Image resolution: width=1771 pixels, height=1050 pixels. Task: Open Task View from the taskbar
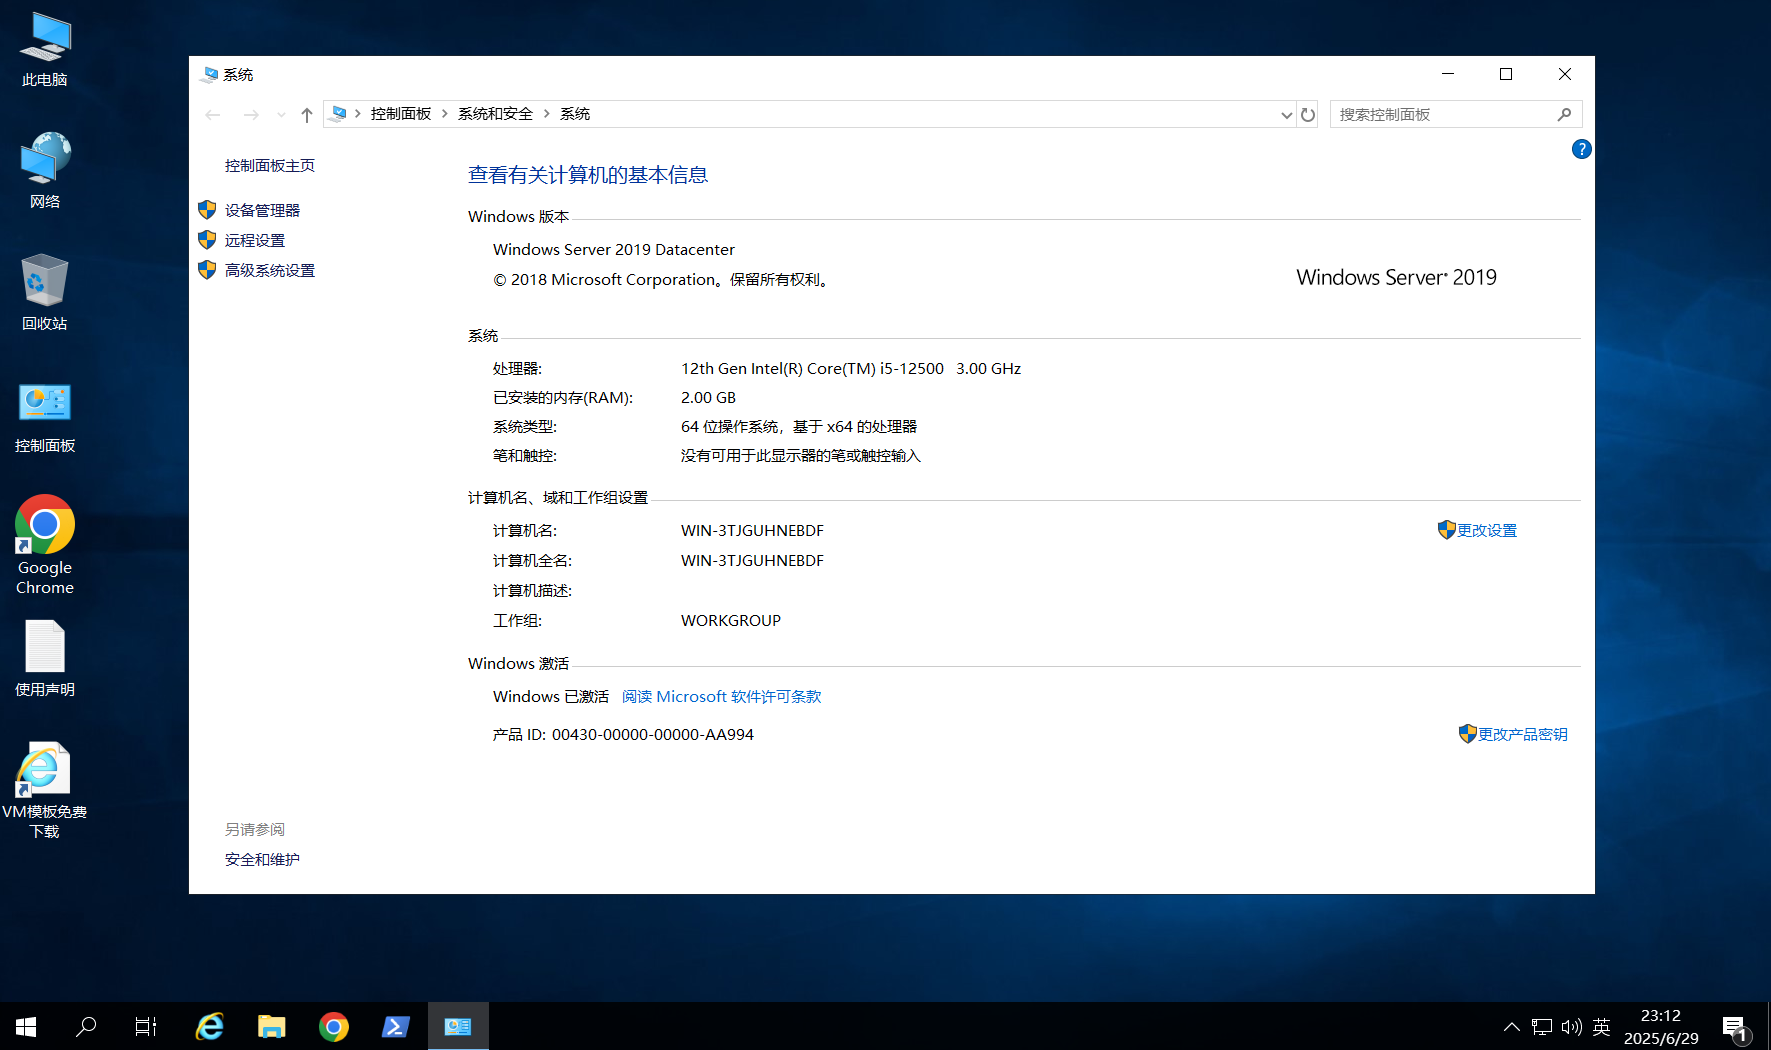[x=146, y=1026]
